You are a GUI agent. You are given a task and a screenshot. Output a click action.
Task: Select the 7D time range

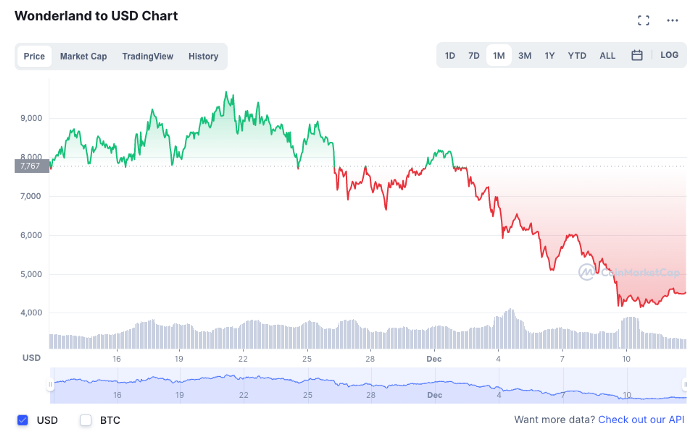[474, 56]
